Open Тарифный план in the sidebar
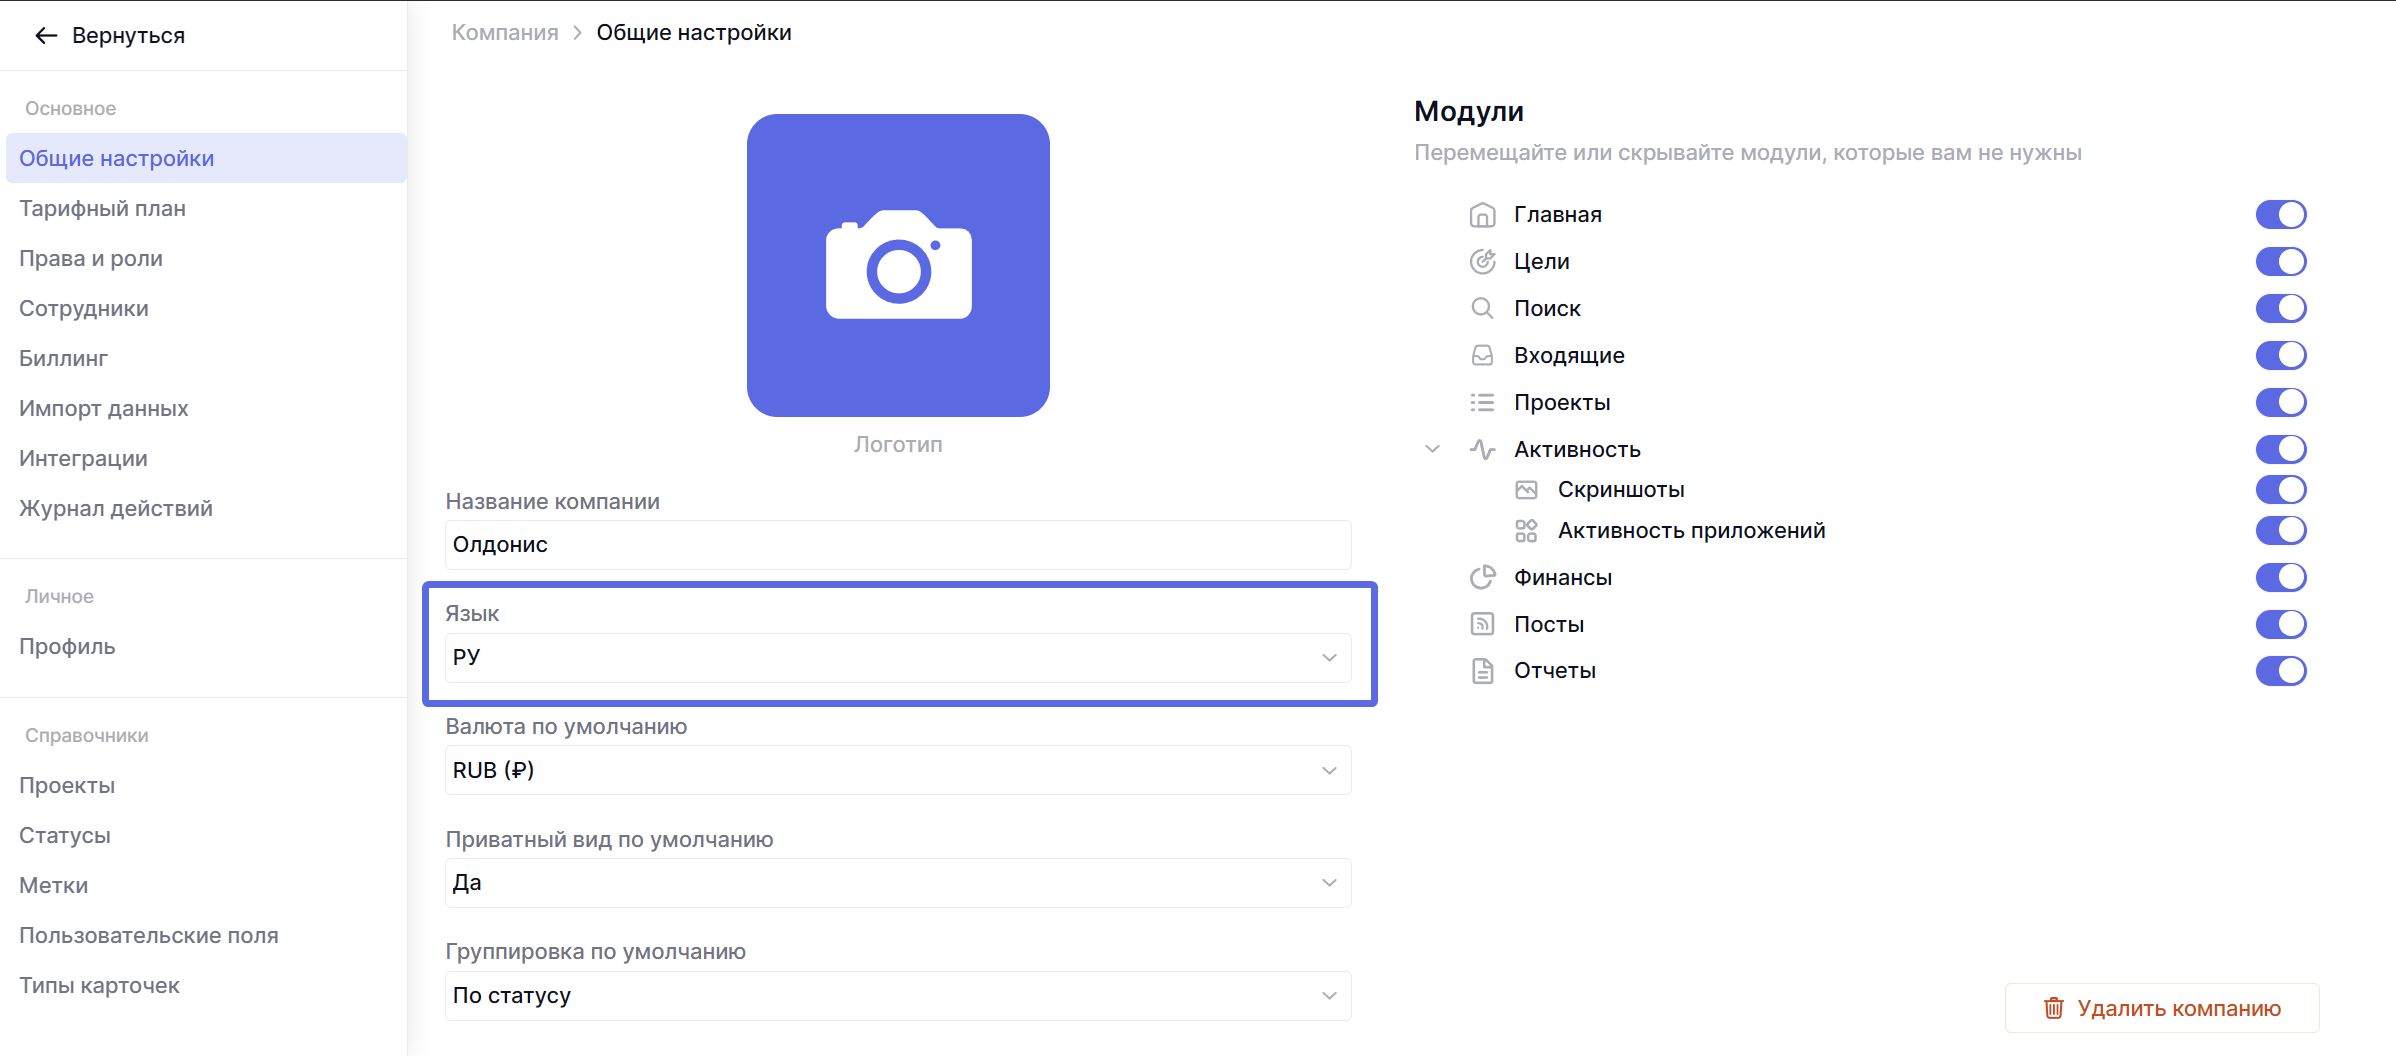Screen dimensions: 2396x1056 coord(102,208)
